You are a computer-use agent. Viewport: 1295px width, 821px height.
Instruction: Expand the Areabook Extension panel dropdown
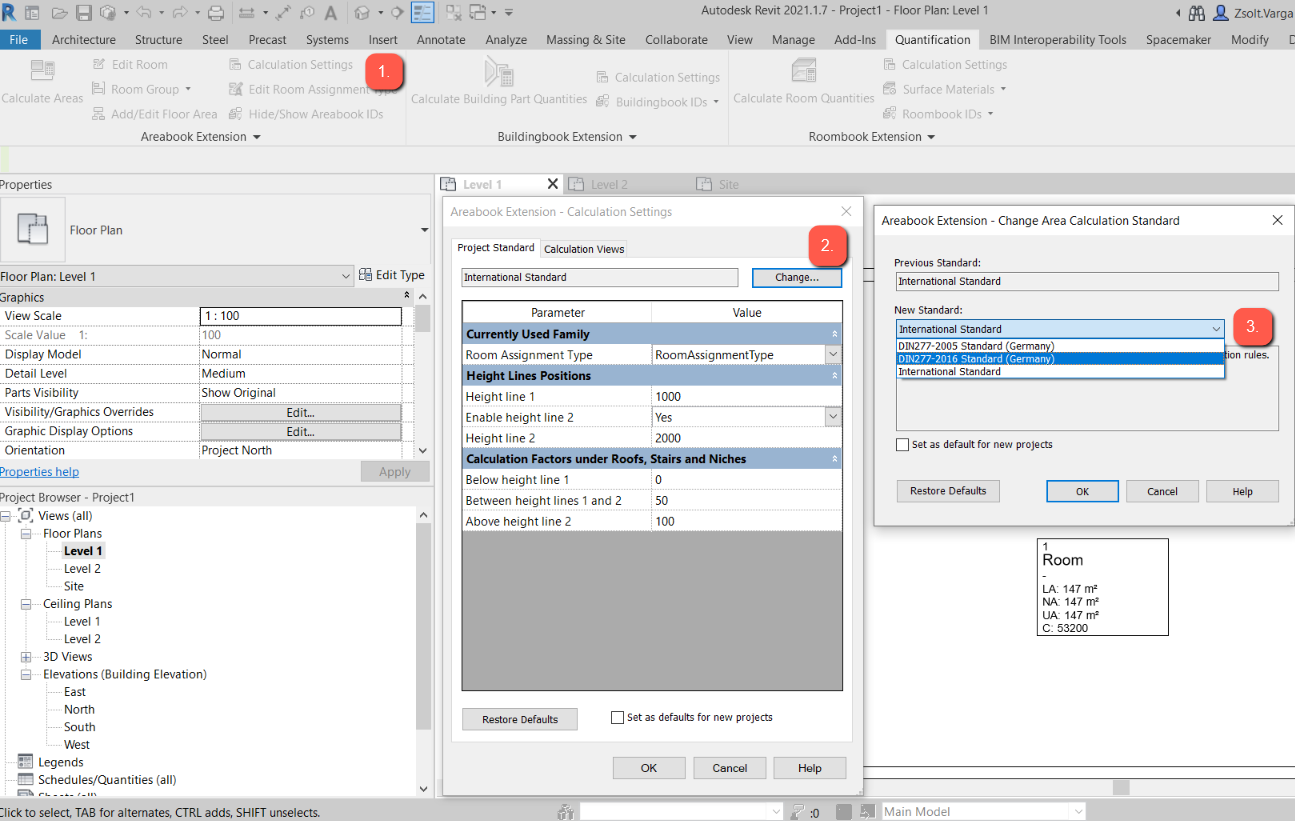(256, 137)
